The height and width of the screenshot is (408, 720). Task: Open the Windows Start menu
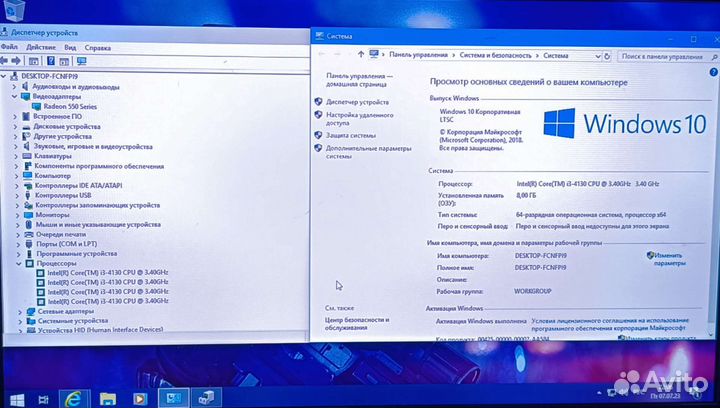(x=17, y=399)
